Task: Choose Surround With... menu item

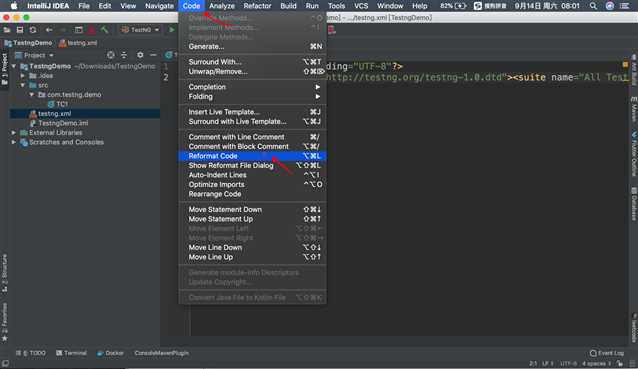Action: 252,62
